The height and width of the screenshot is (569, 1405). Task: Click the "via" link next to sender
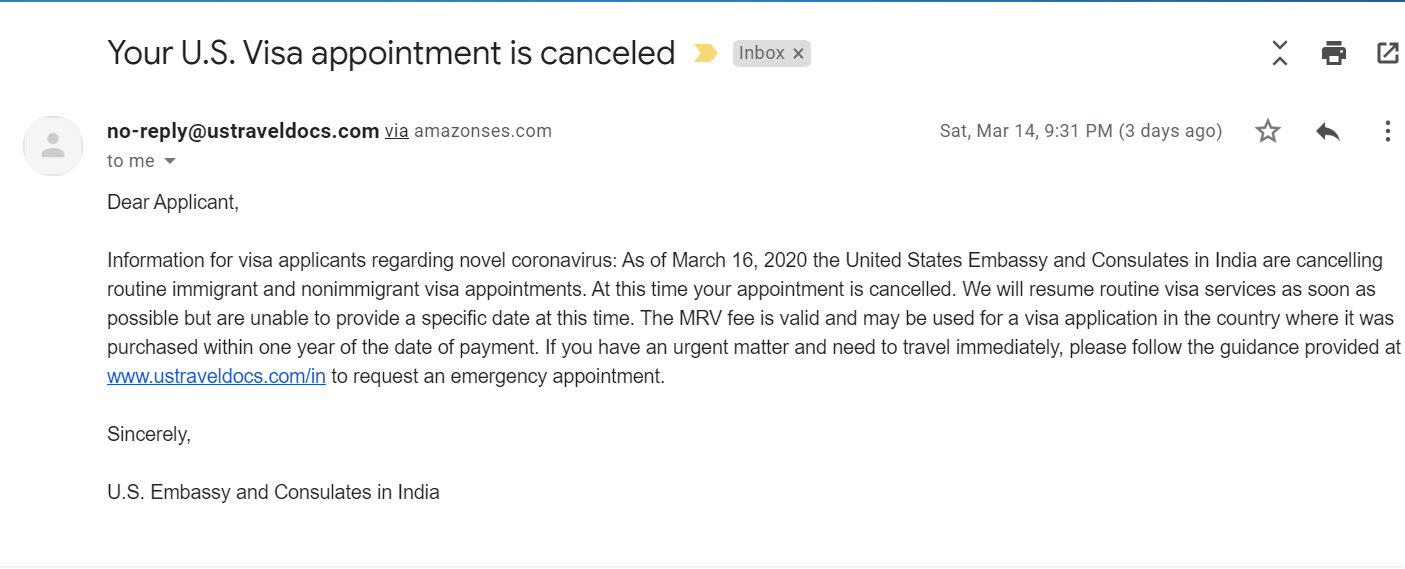pyautogui.click(x=397, y=131)
